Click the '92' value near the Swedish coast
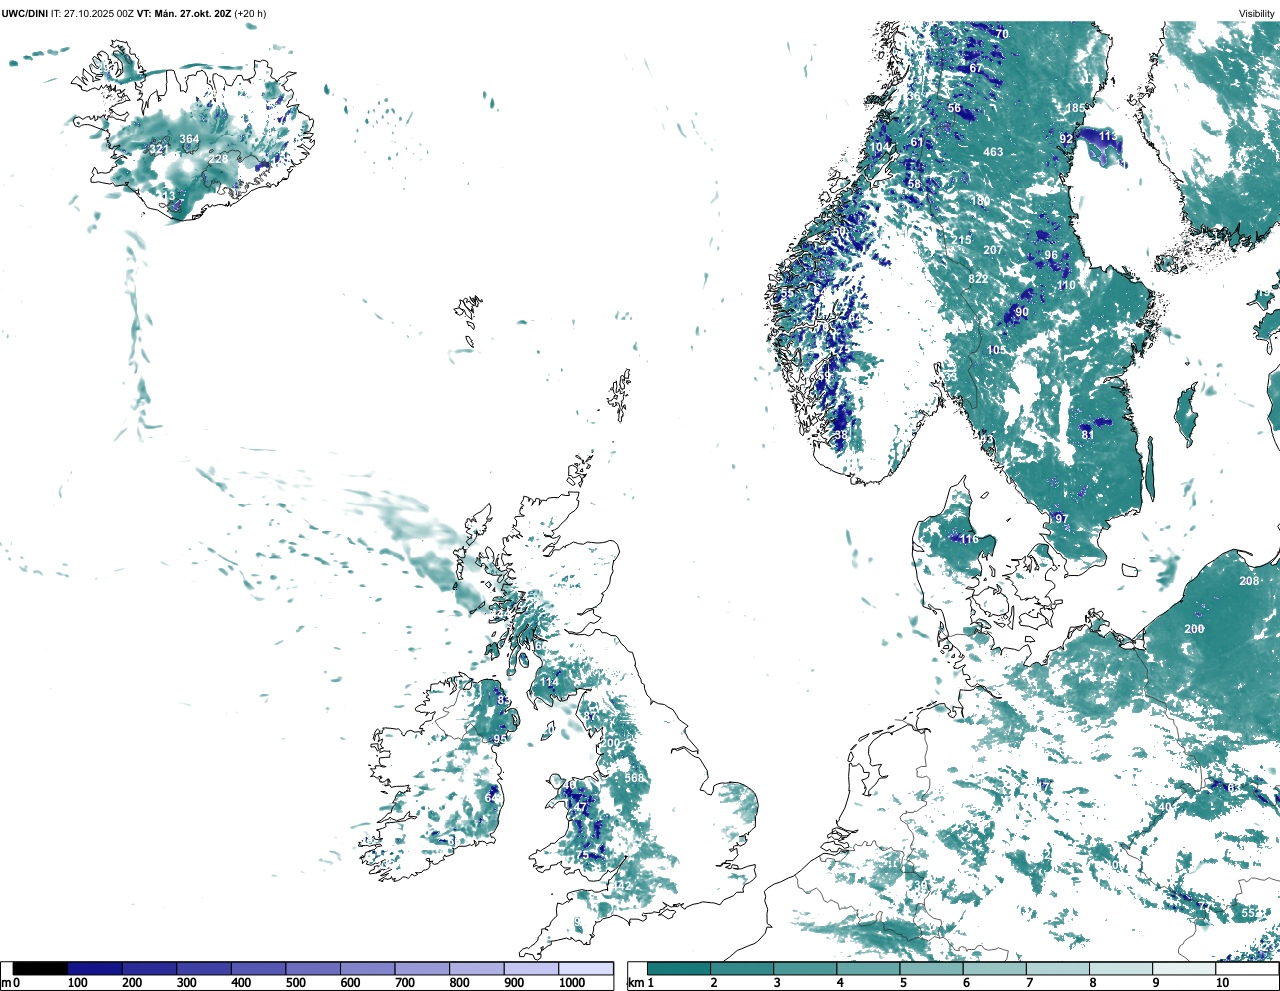The height and width of the screenshot is (991, 1280). (x=1066, y=139)
